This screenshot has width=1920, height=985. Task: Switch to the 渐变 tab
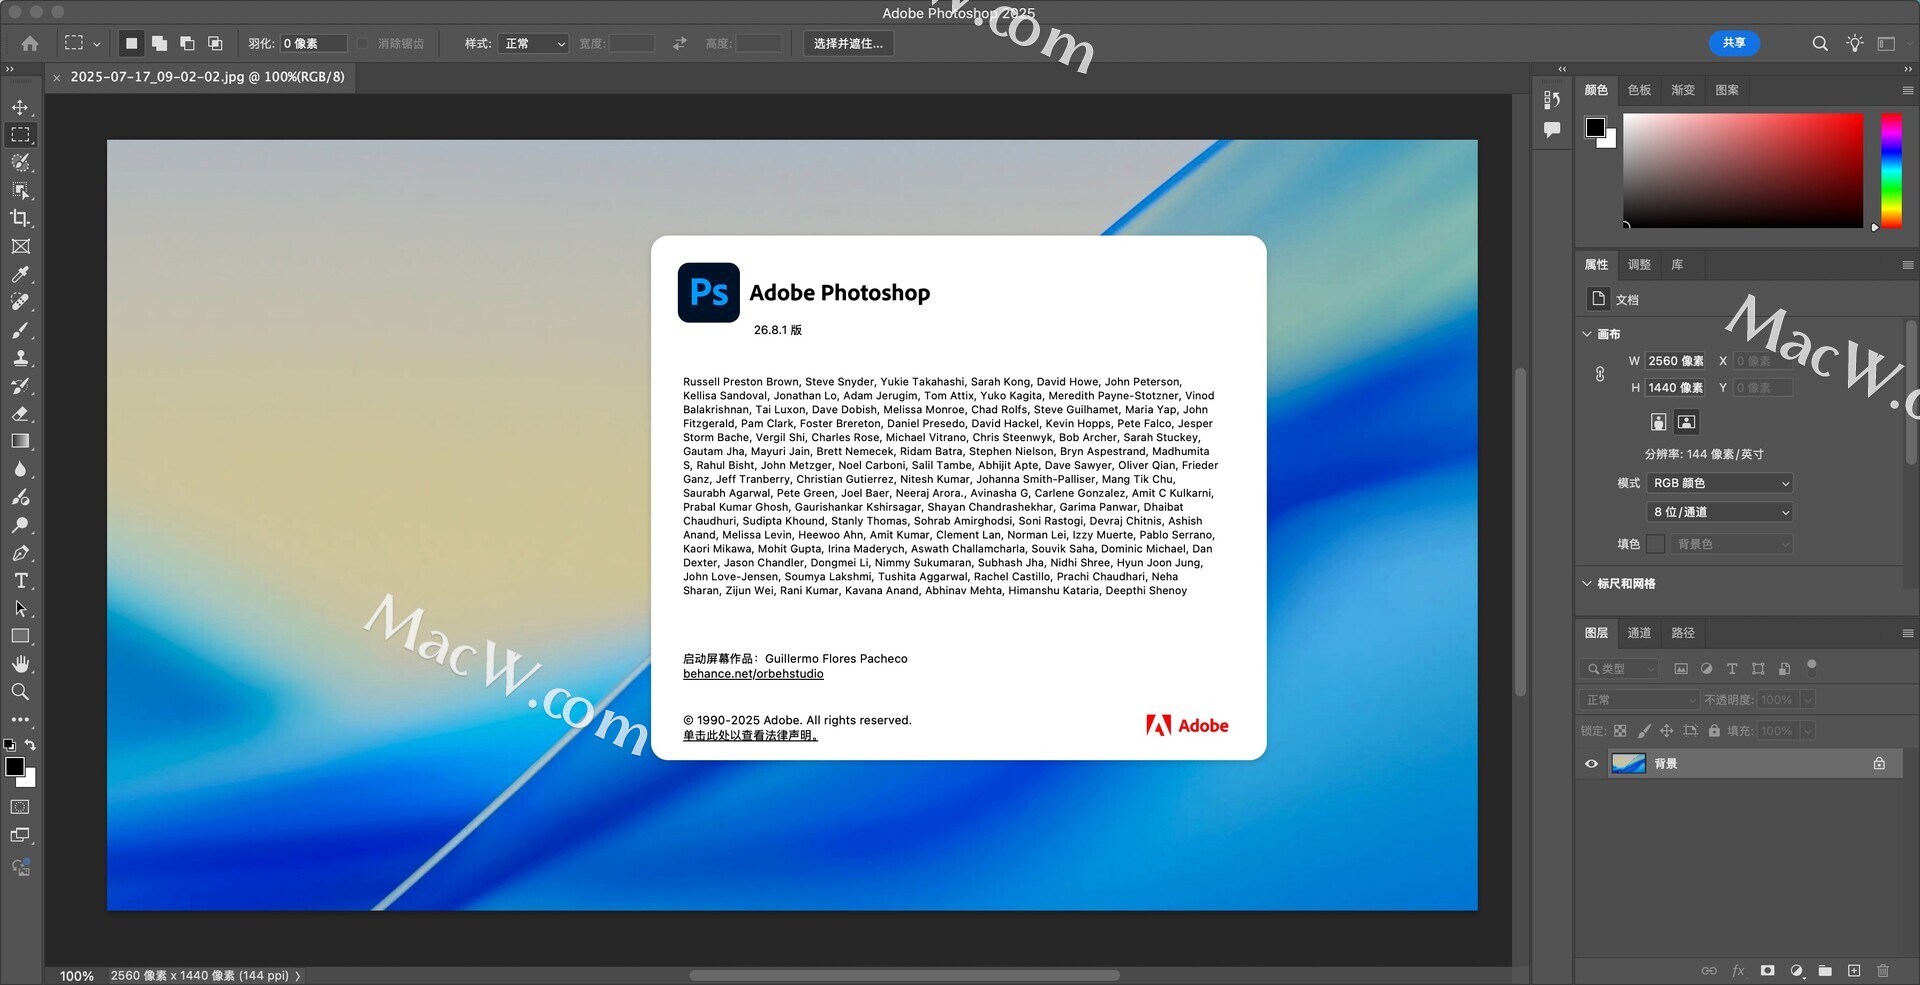coord(1683,90)
